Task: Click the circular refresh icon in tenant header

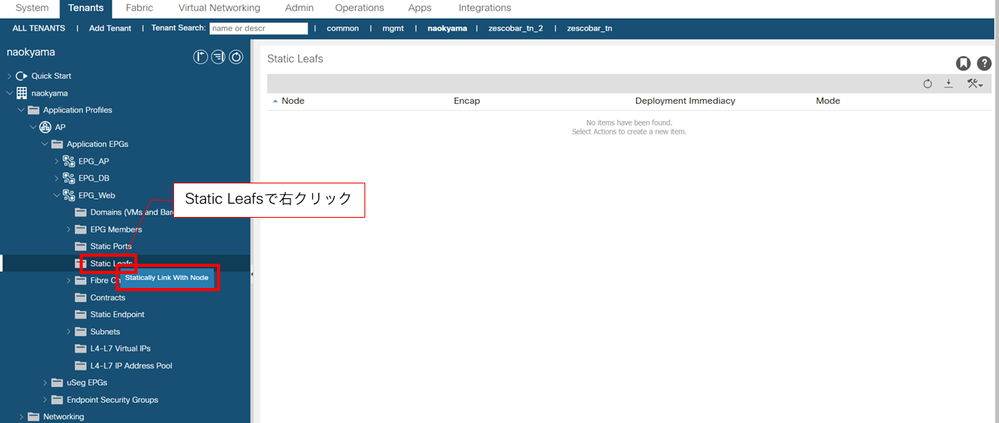Action: [236, 57]
